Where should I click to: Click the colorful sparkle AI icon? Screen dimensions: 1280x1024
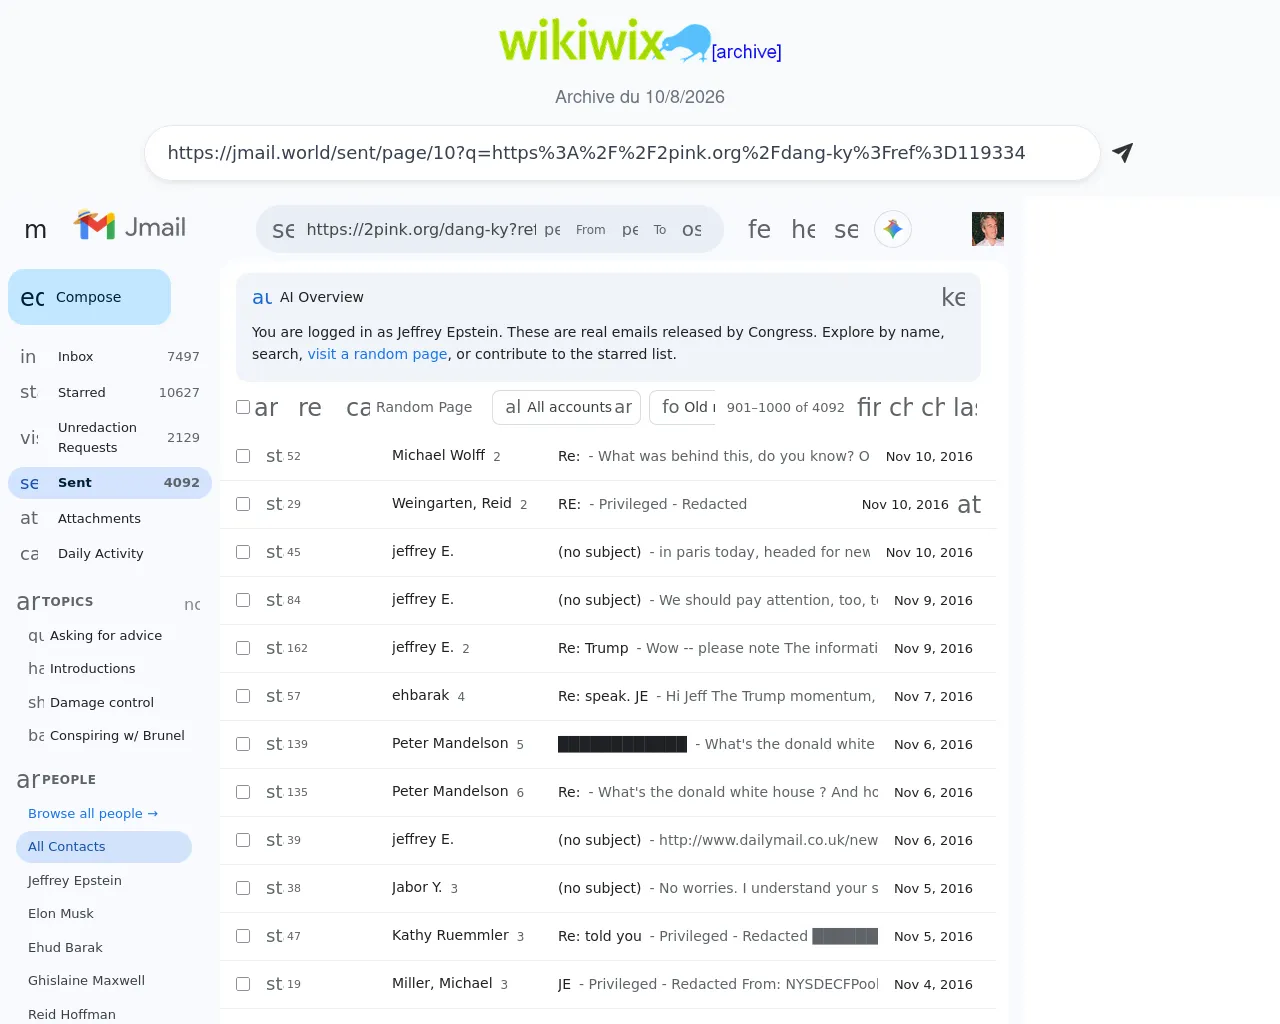point(893,229)
